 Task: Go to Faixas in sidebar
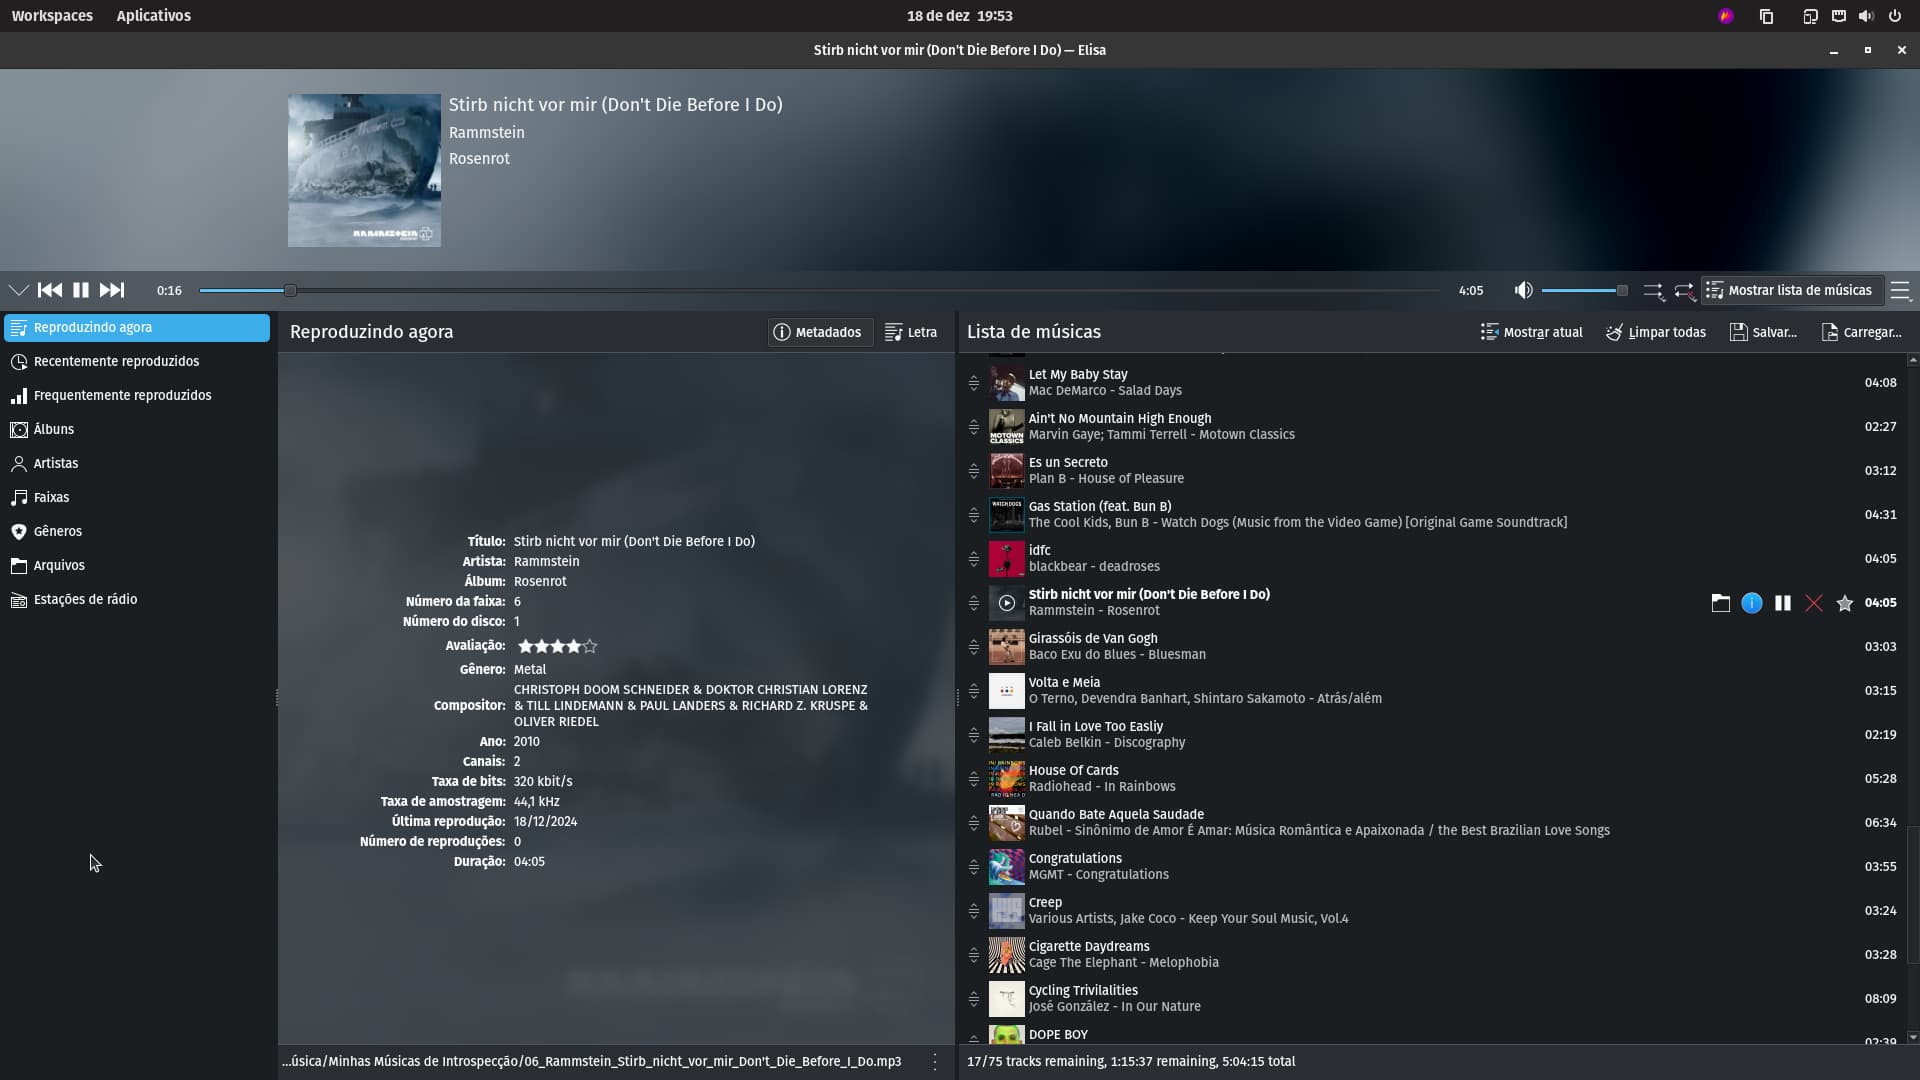(137, 497)
